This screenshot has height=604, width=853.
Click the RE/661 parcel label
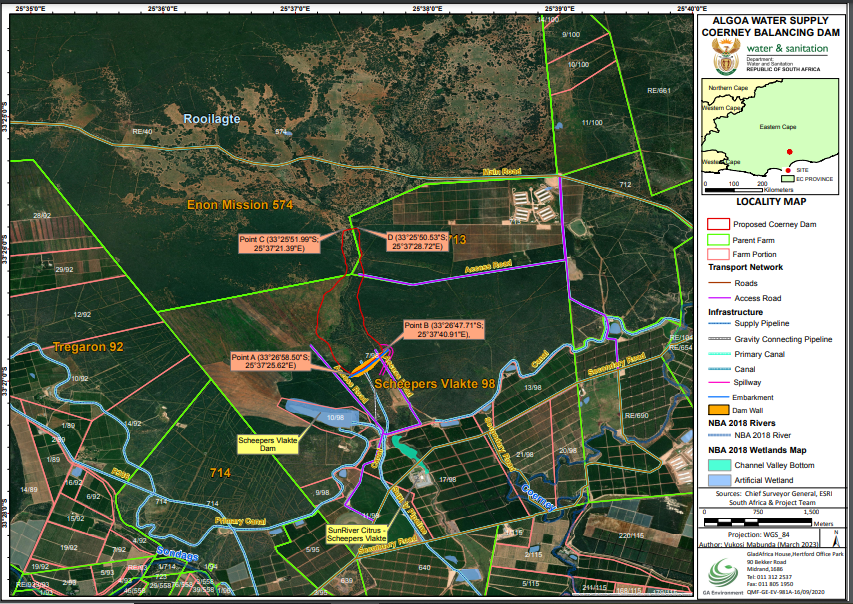click(659, 90)
